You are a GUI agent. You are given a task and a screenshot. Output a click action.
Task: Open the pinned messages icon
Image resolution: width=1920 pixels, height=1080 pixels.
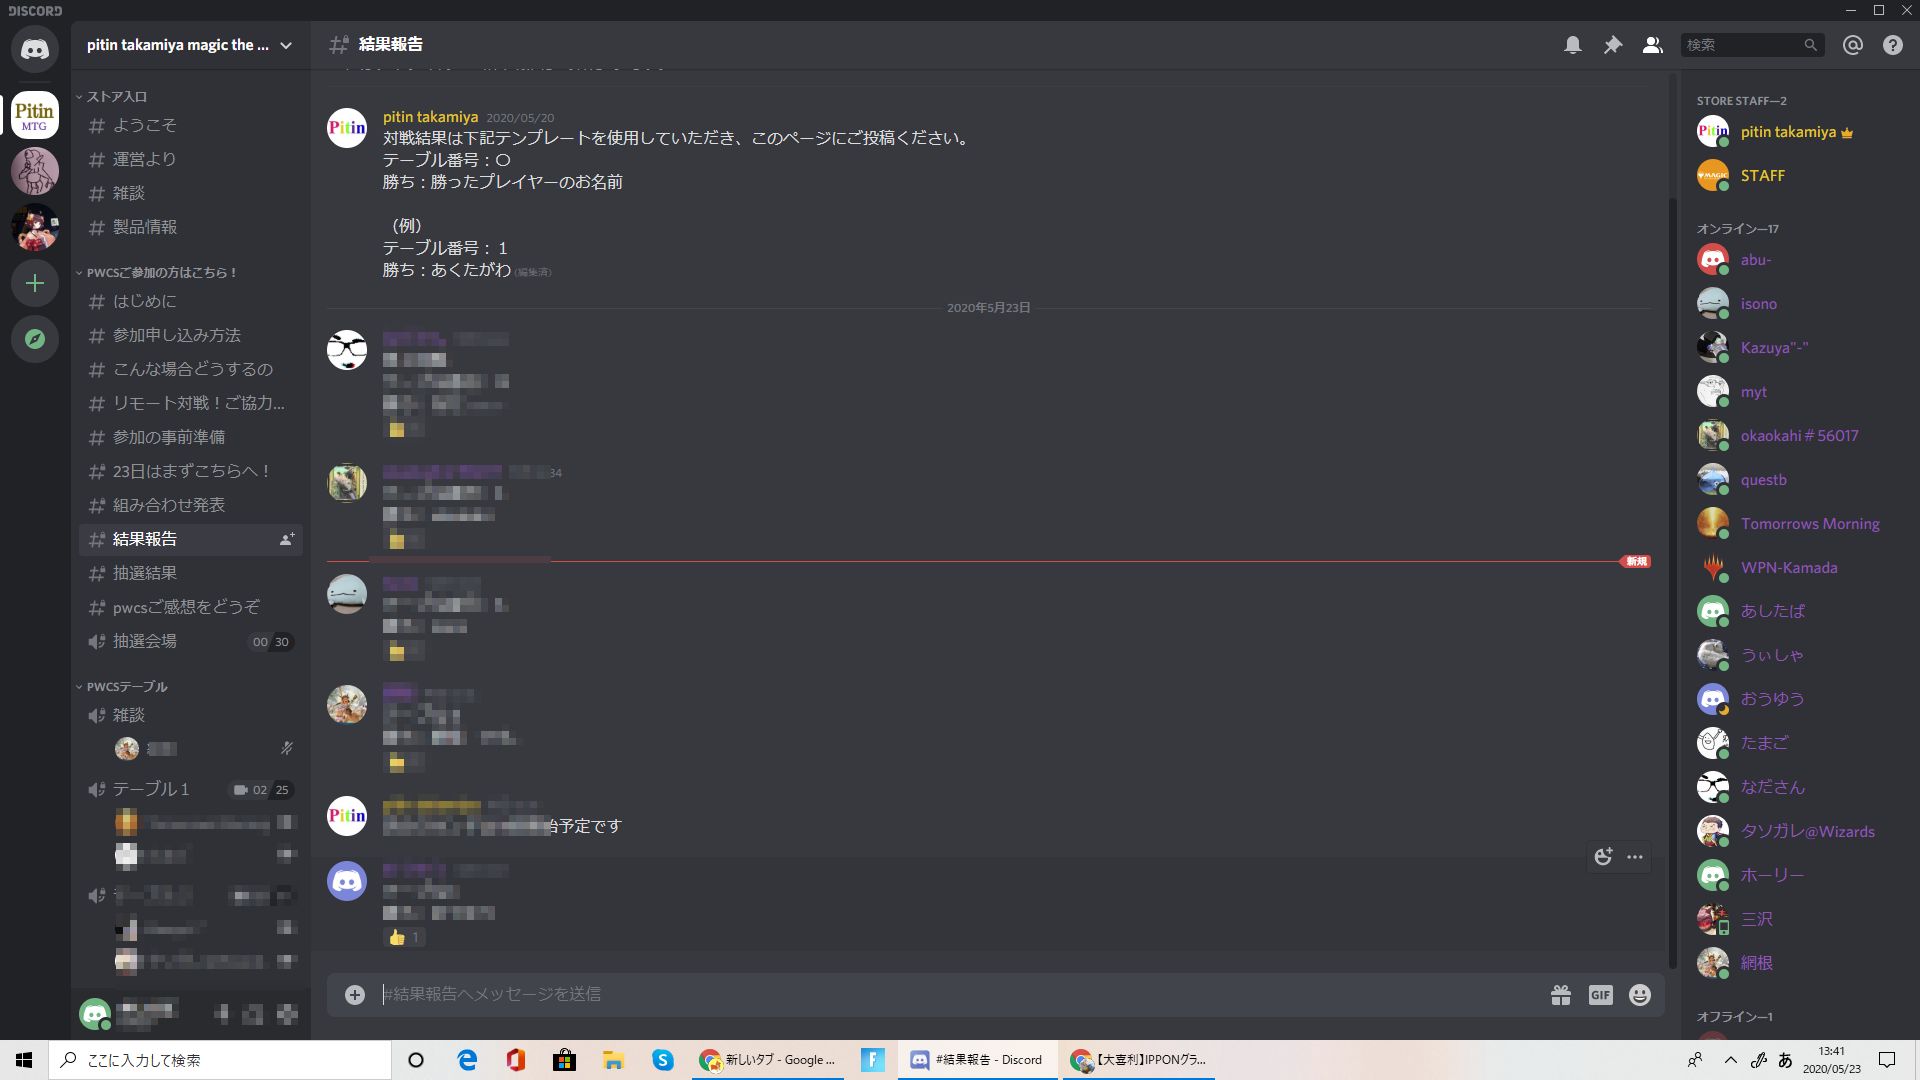click(1612, 44)
